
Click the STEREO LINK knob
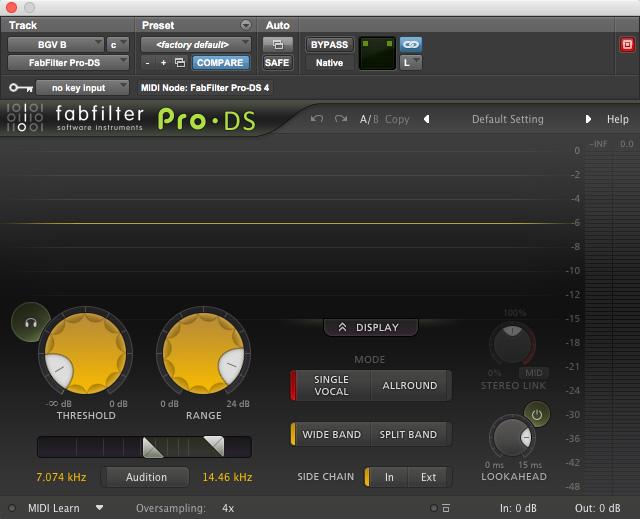point(512,344)
